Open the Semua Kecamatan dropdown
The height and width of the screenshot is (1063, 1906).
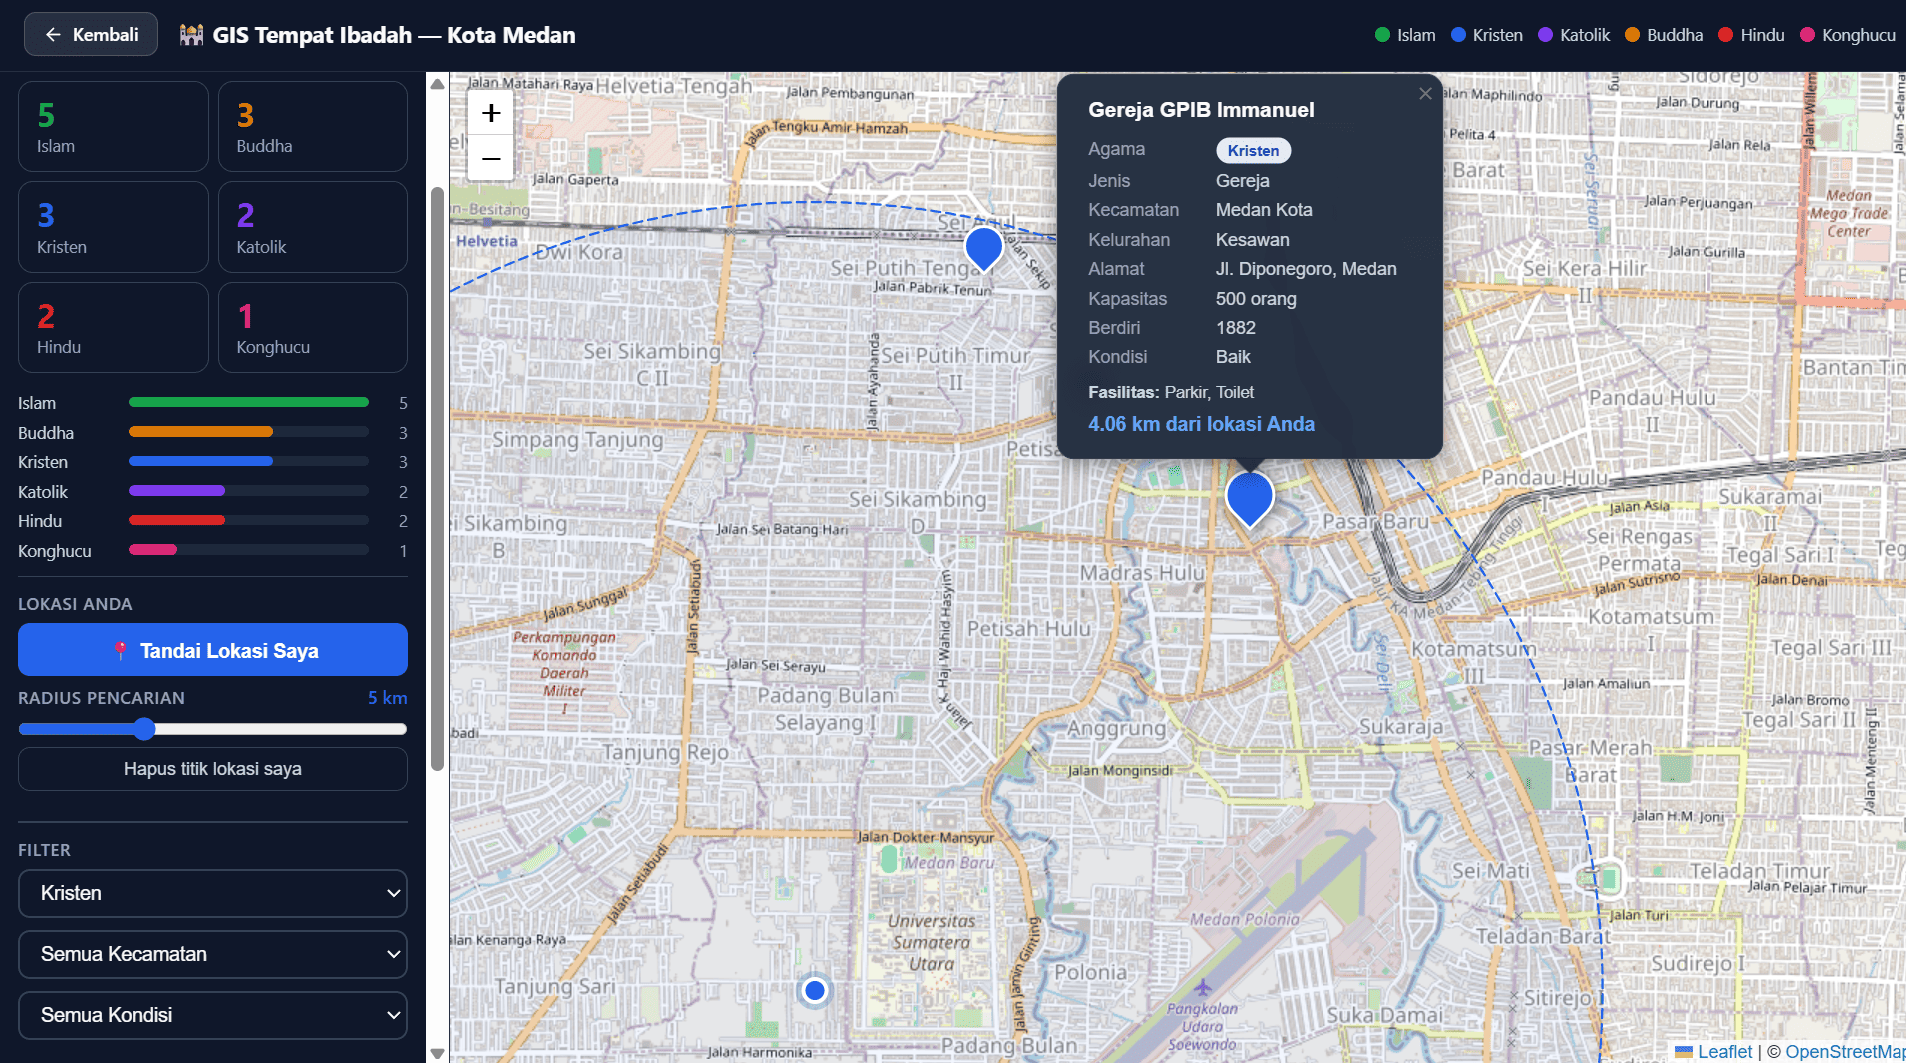[x=213, y=954]
